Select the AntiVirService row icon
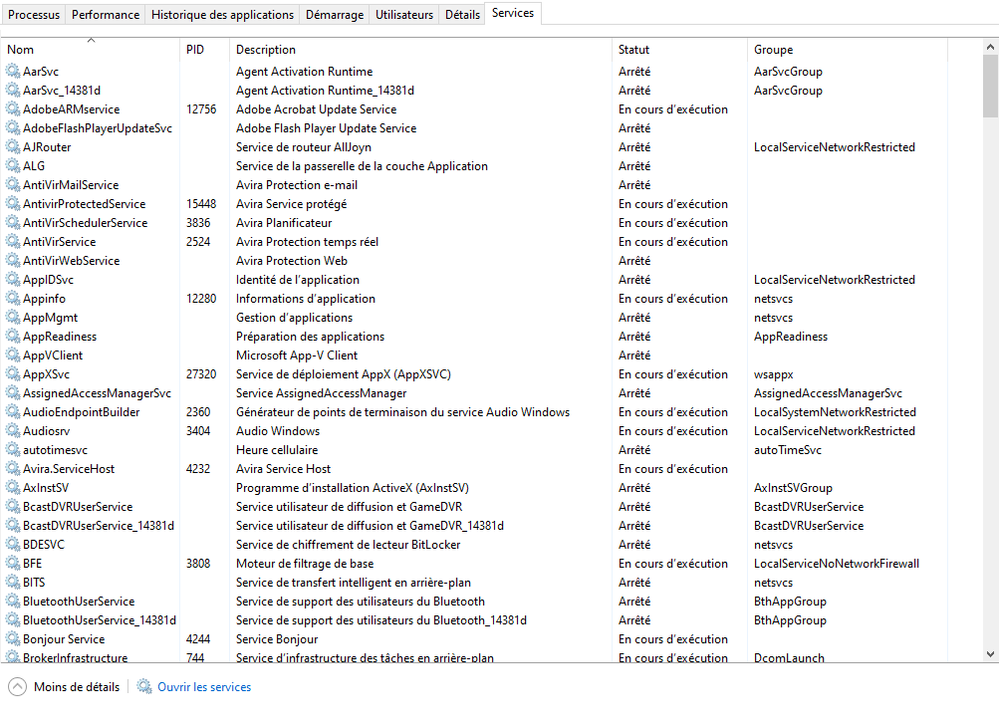 click(13, 242)
